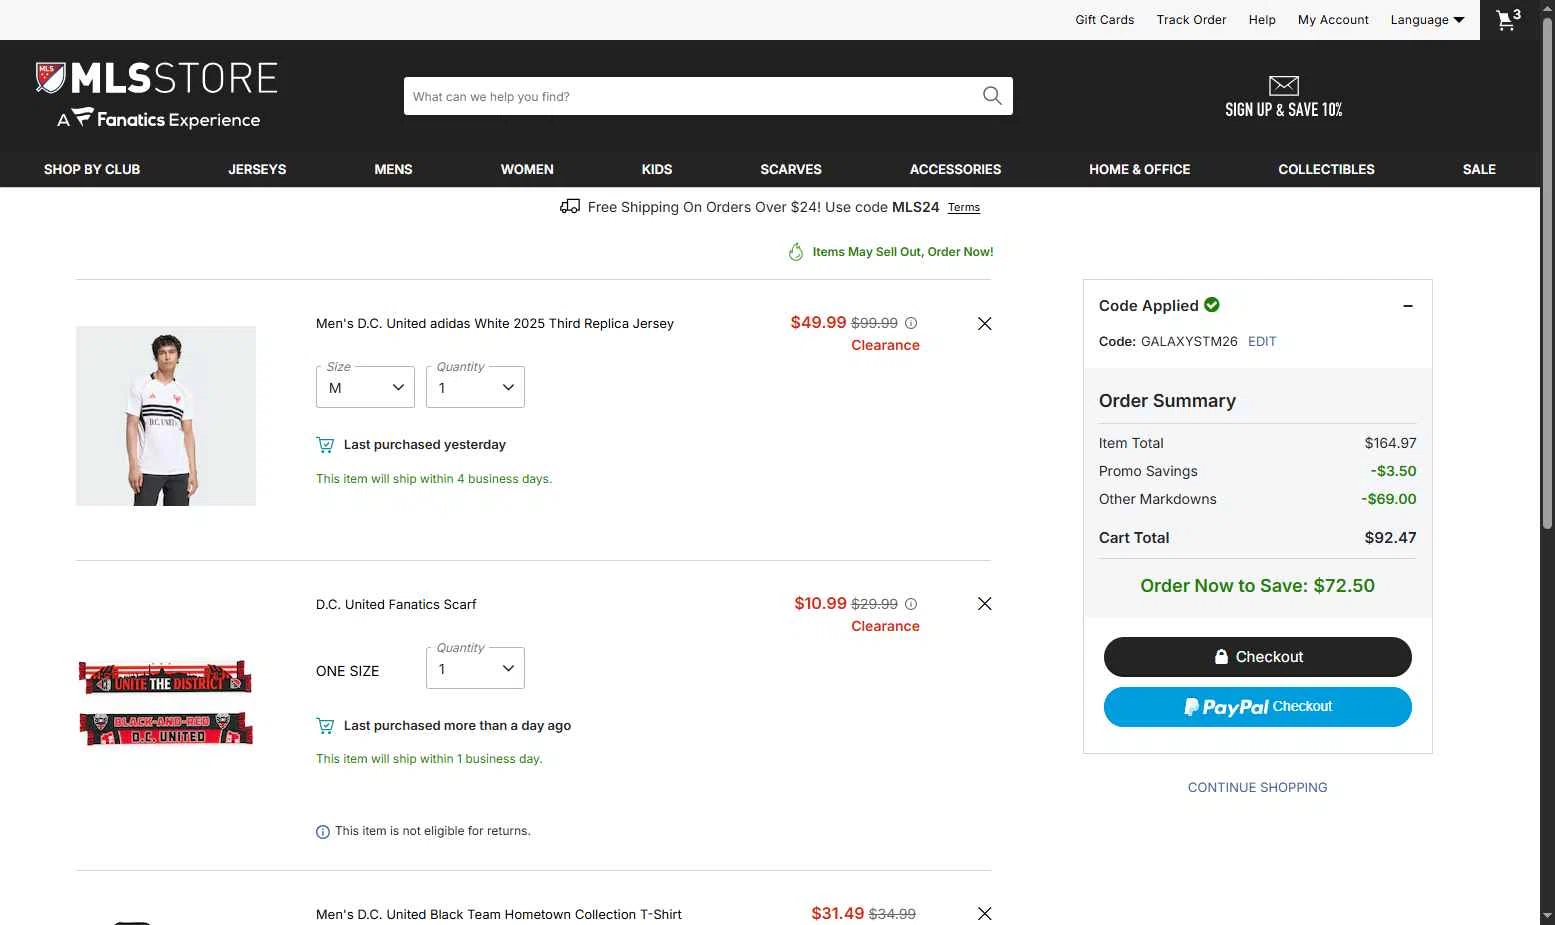Image resolution: width=1555 pixels, height=925 pixels.
Task: Click the envelope Sign Up & Save 10% icon
Action: point(1284,86)
